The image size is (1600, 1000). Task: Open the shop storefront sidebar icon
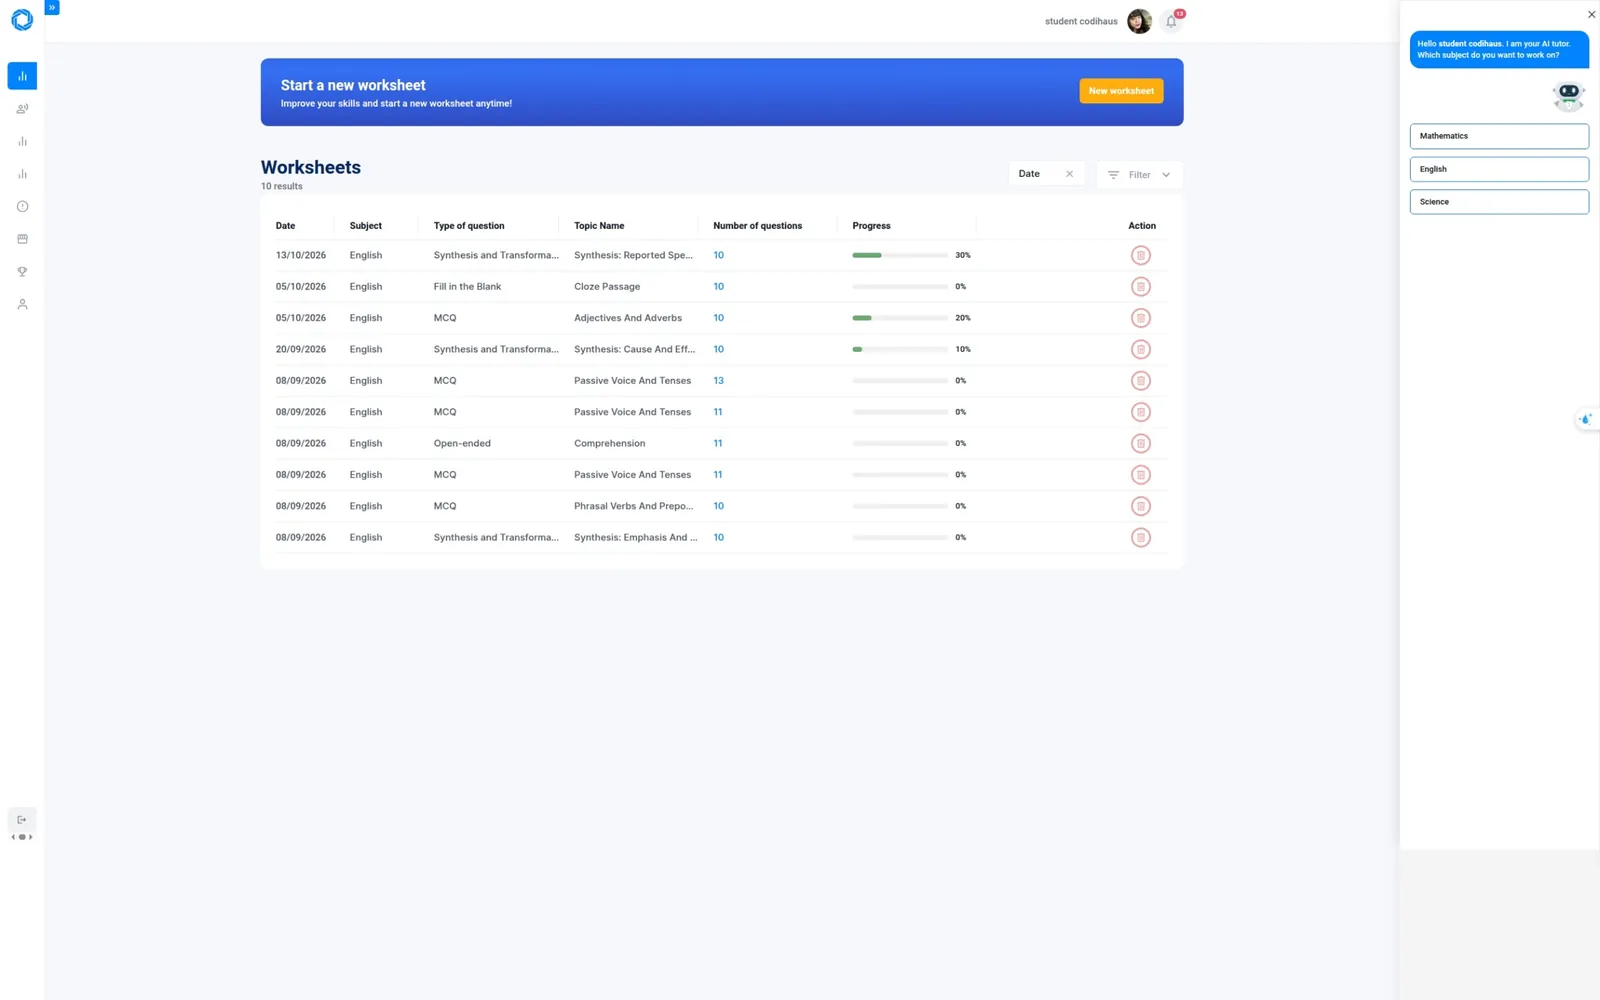pyautogui.click(x=22, y=239)
